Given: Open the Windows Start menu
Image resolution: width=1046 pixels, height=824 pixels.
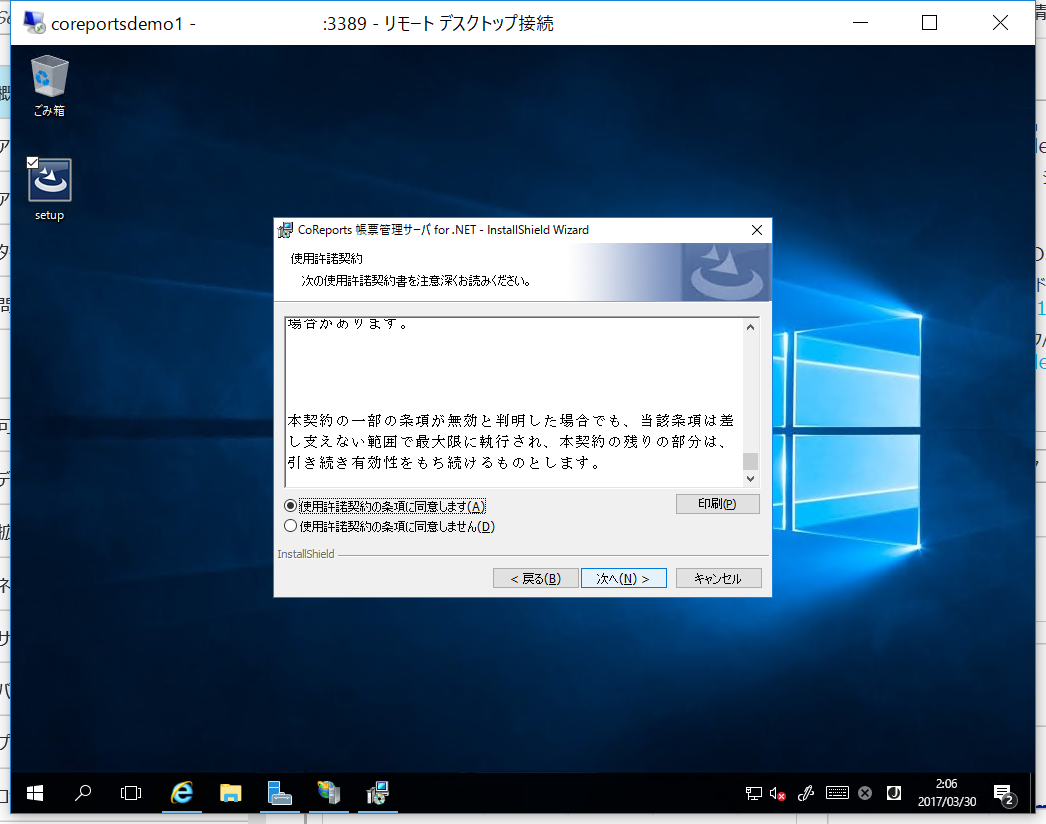Looking at the screenshot, I should 35,793.
